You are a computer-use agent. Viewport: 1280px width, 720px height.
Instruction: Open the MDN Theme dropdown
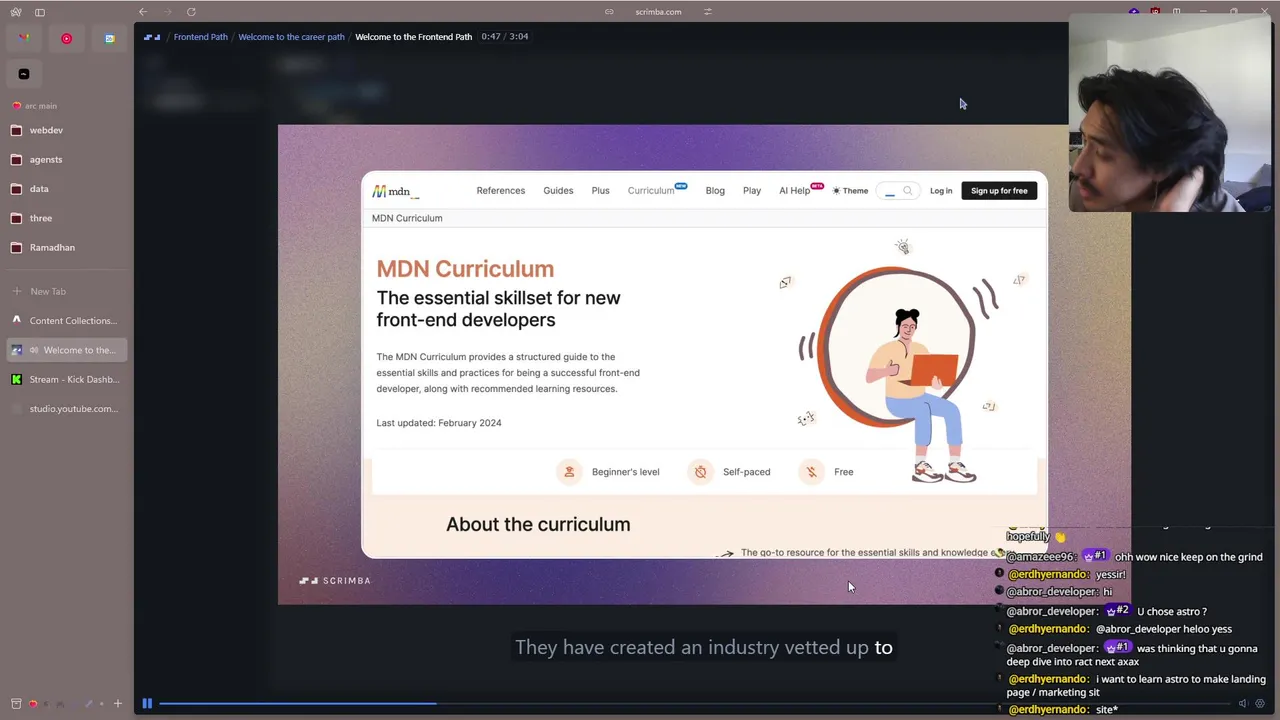pyautogui.click(x=850, y=191)
